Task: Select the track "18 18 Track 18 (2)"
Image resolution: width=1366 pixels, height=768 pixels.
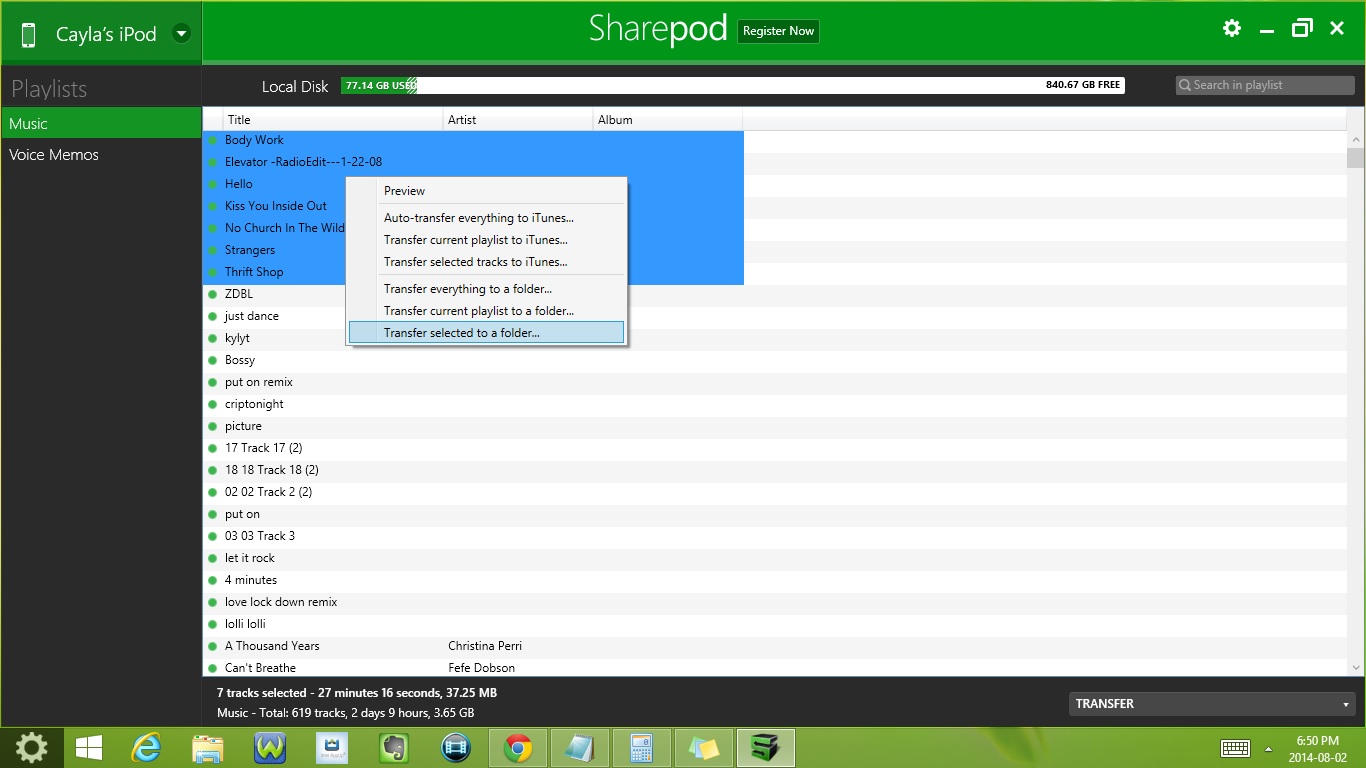Action: tap(272, 470)
